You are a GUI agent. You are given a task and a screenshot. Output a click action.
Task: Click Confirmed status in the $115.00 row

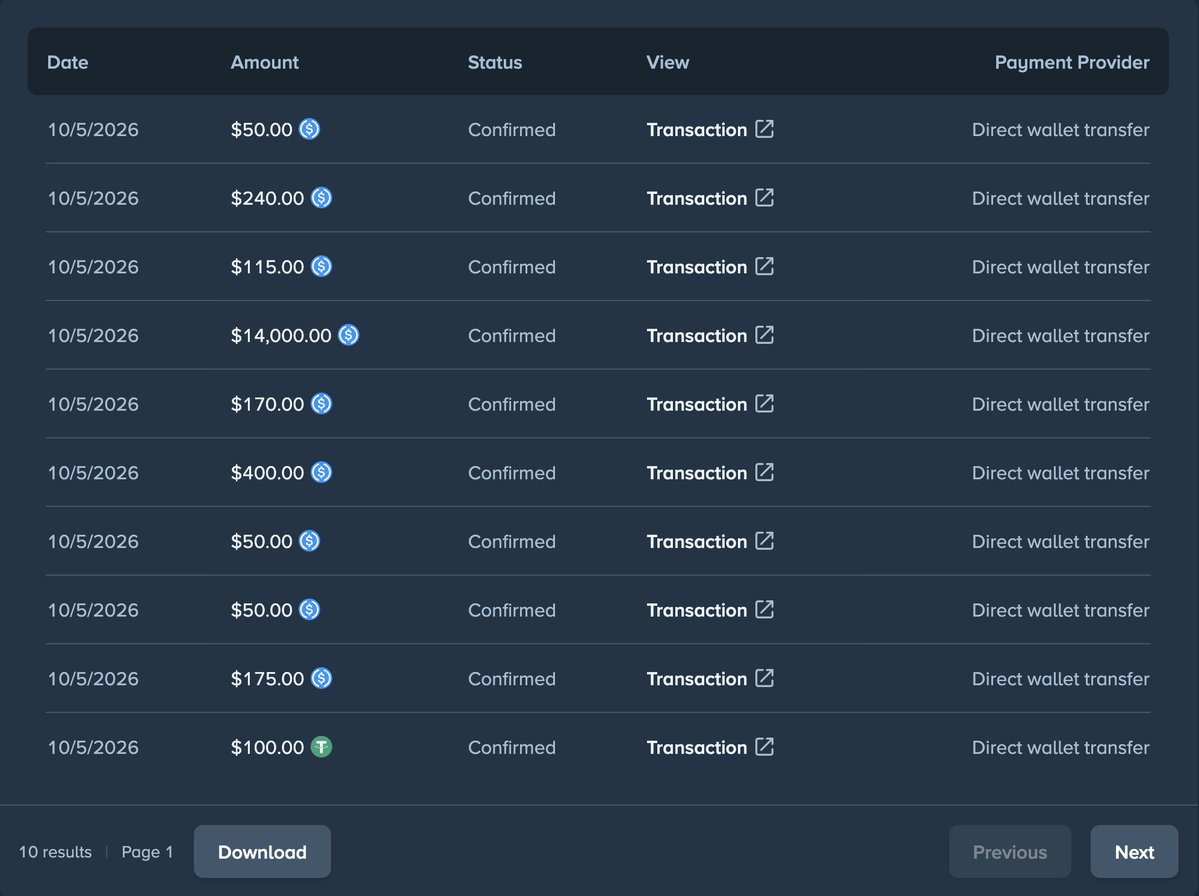[x=512, y=267]
